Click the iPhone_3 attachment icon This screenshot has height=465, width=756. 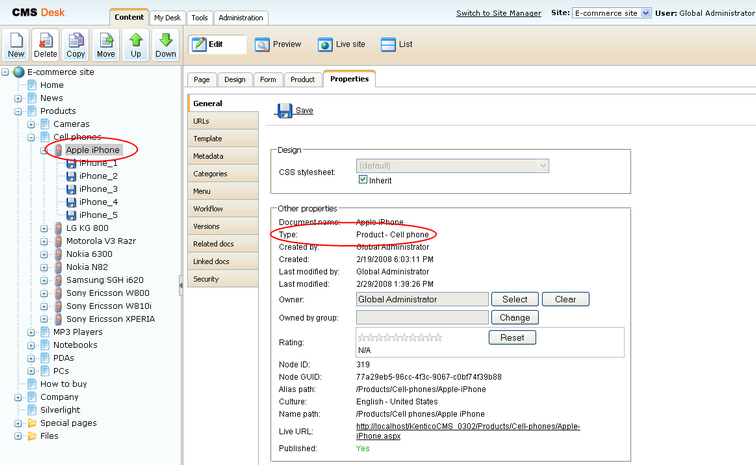pos(71,189)
